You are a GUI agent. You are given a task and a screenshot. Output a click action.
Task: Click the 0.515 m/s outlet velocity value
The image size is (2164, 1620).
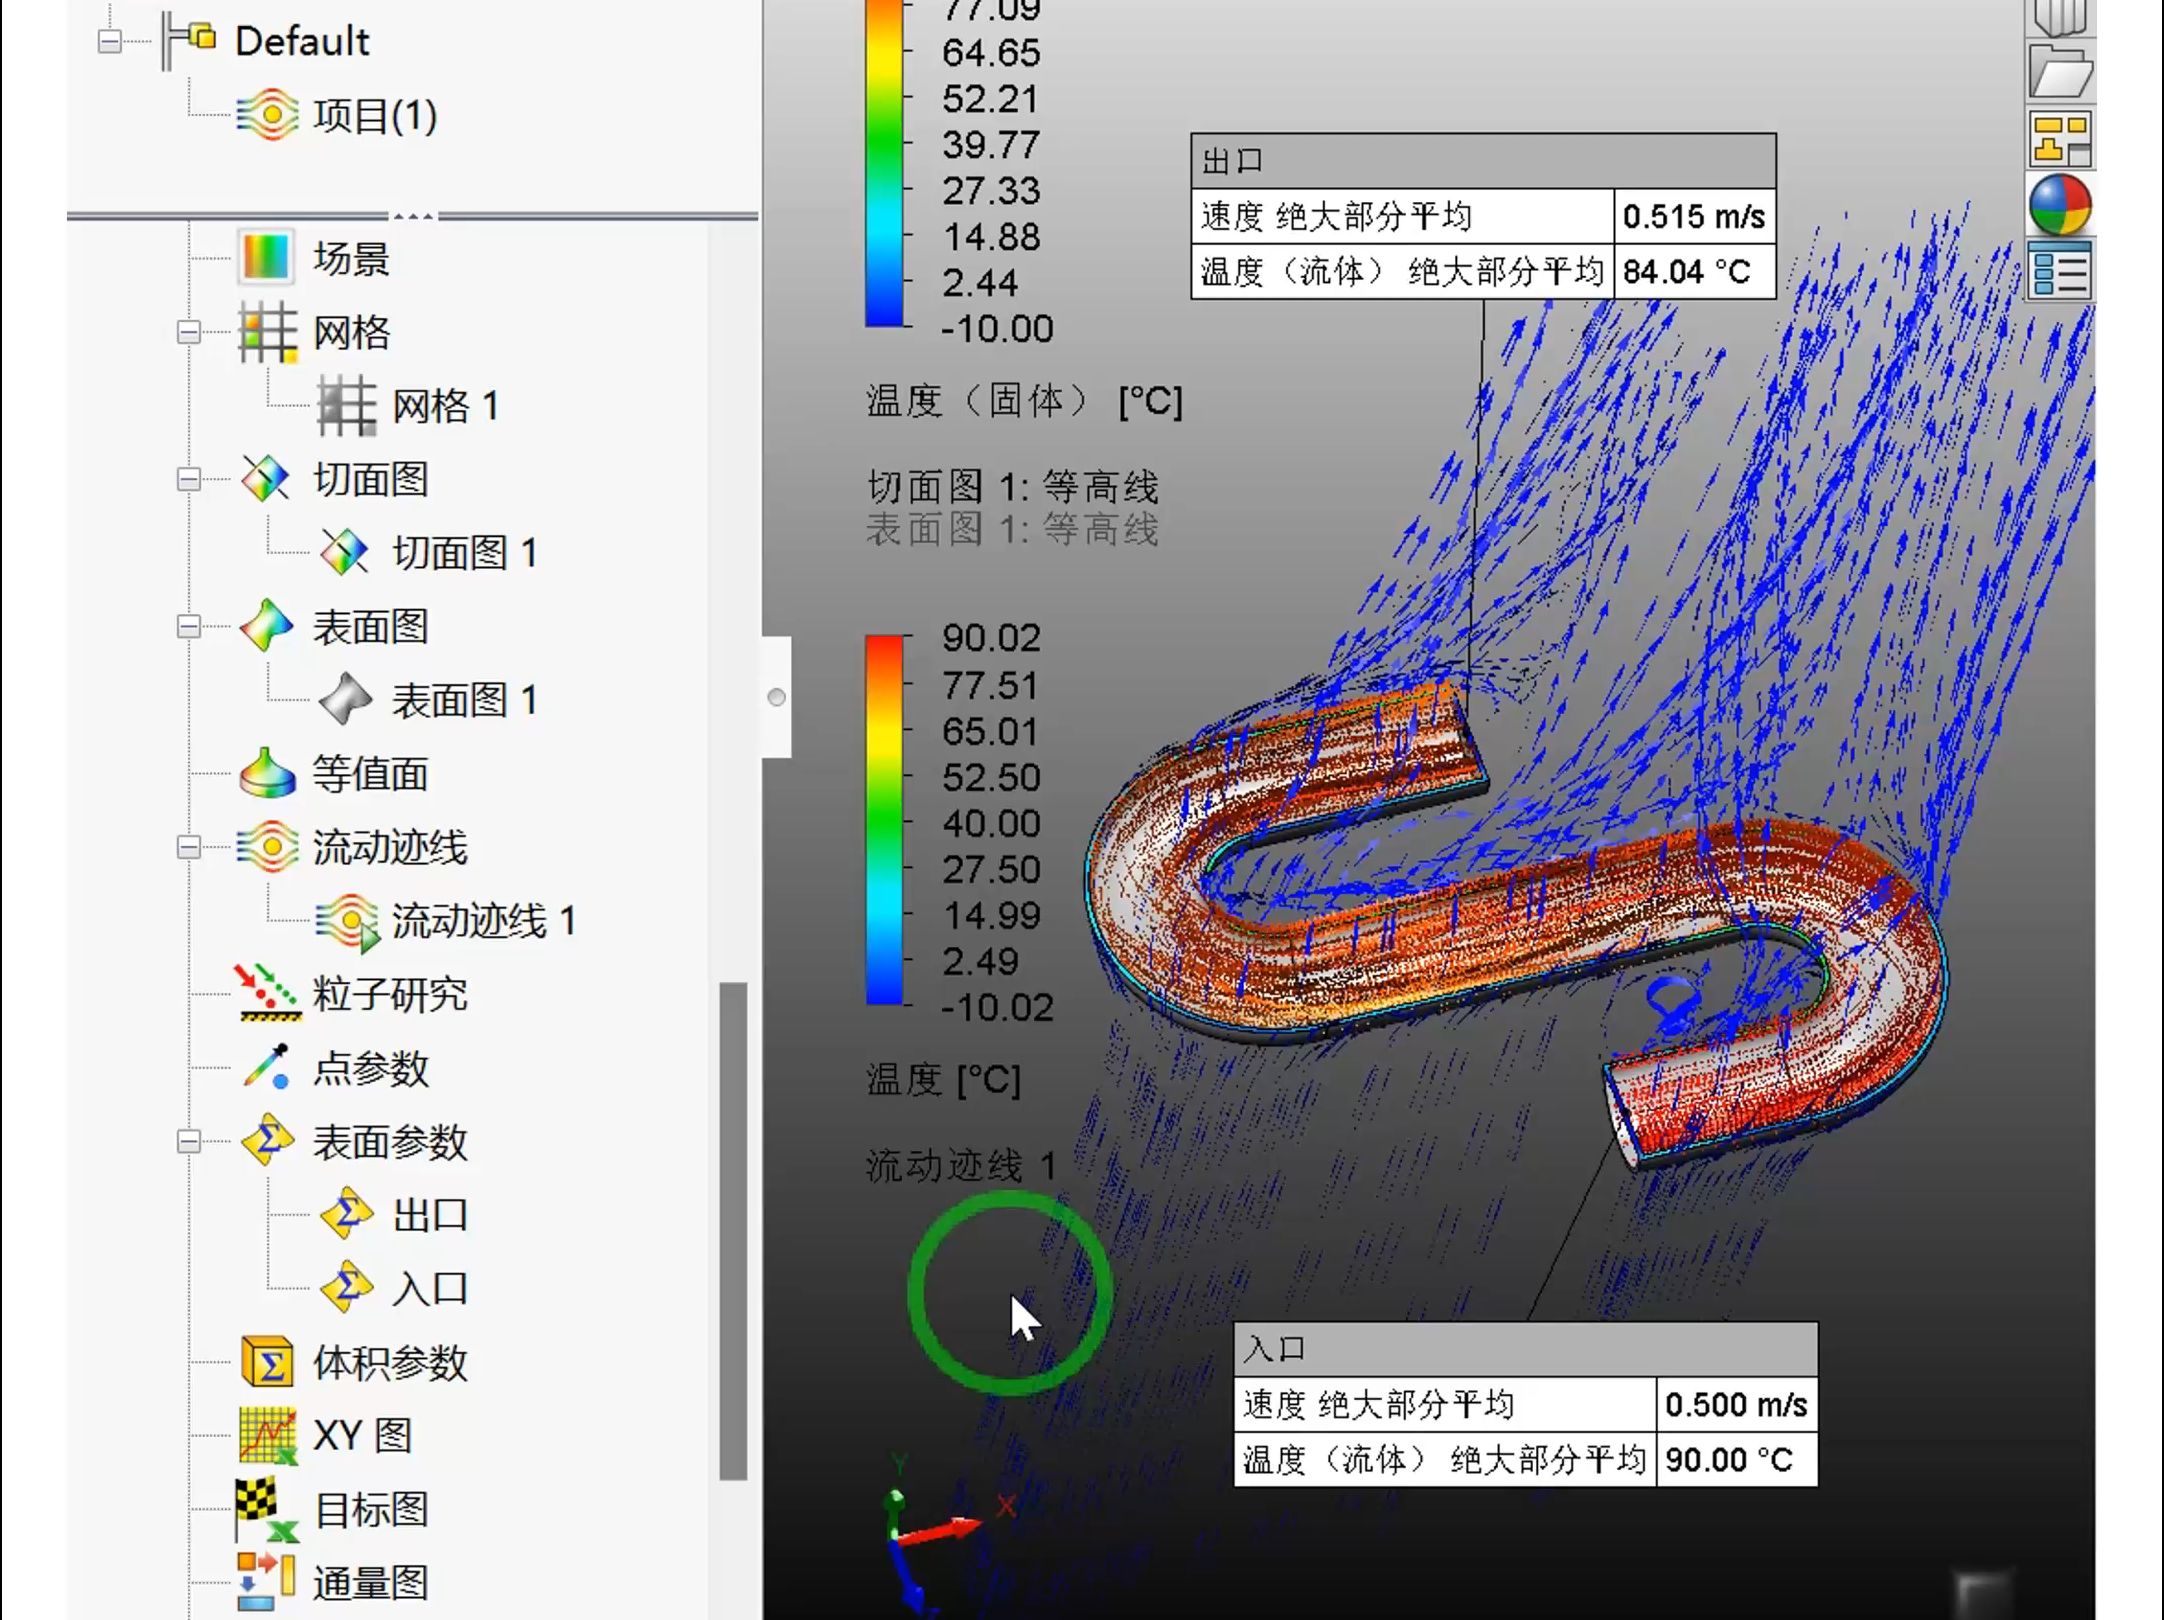[1694, 216]
